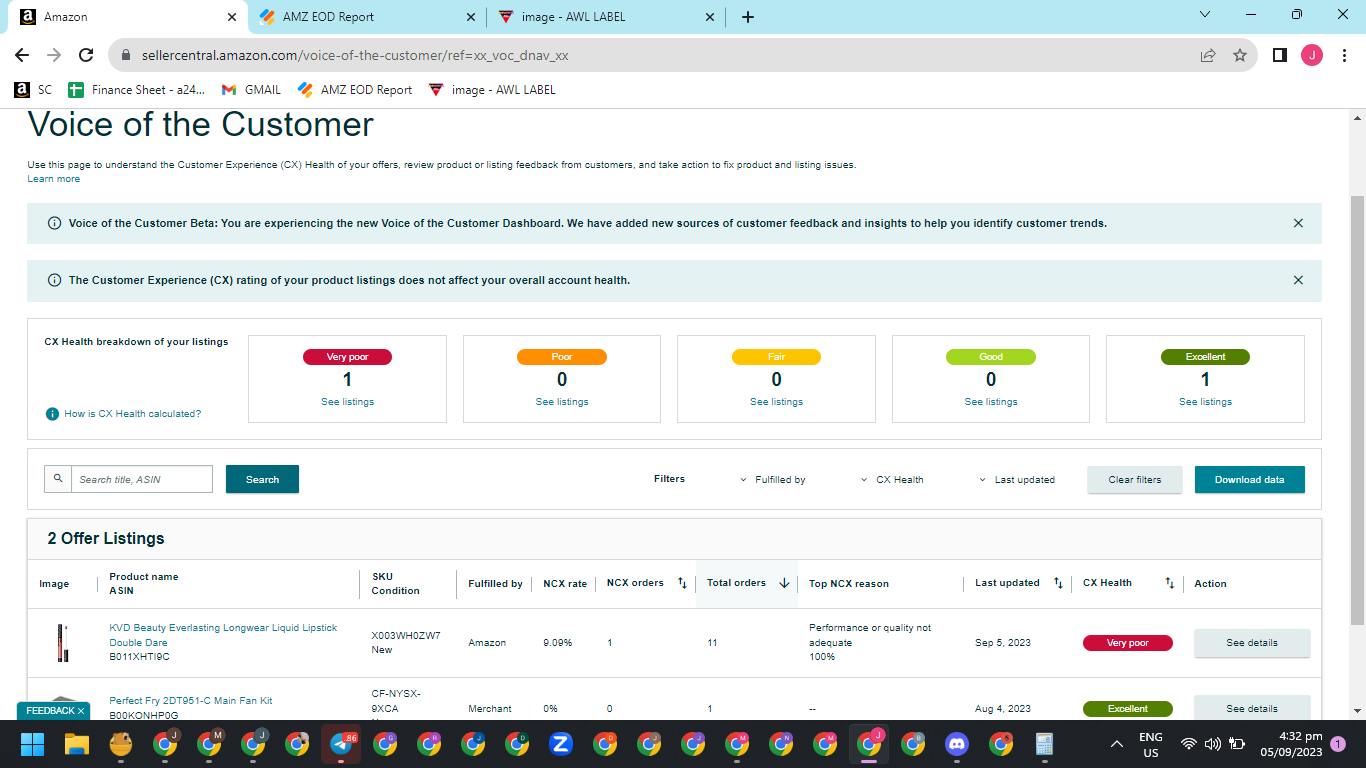Close the AMZ EOD Report tab

471,17
